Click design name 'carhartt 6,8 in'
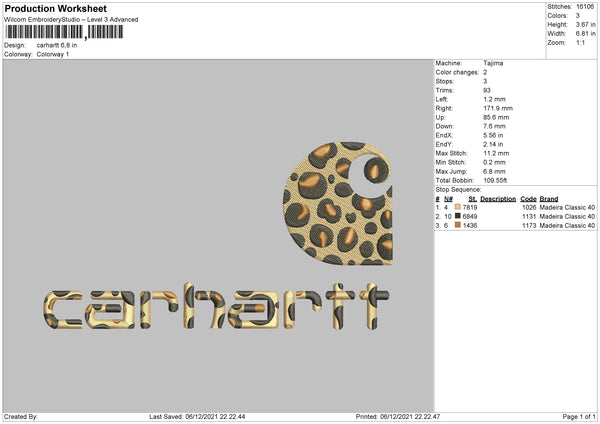Image resolution: width=600 pixels, height=424 pixels. coord(57,45)
